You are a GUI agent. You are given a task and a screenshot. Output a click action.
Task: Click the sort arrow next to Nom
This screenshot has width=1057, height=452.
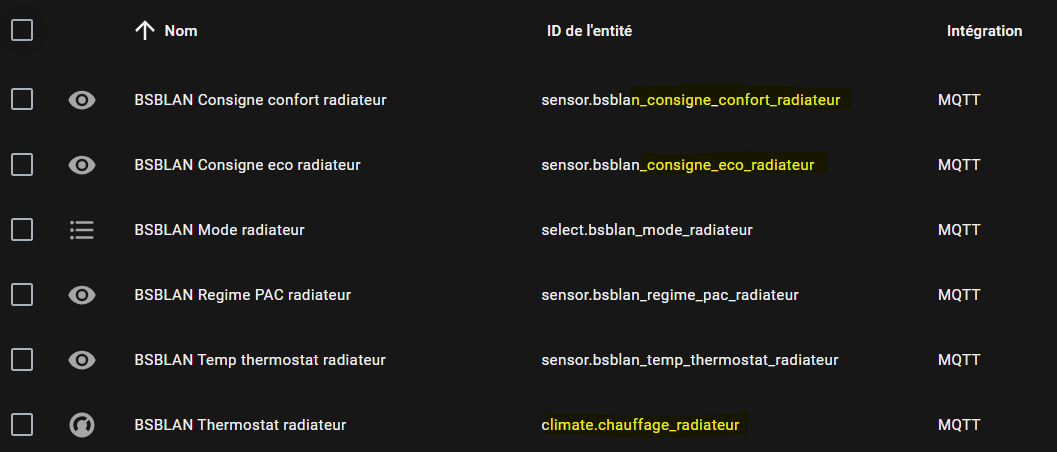point(145,30)
